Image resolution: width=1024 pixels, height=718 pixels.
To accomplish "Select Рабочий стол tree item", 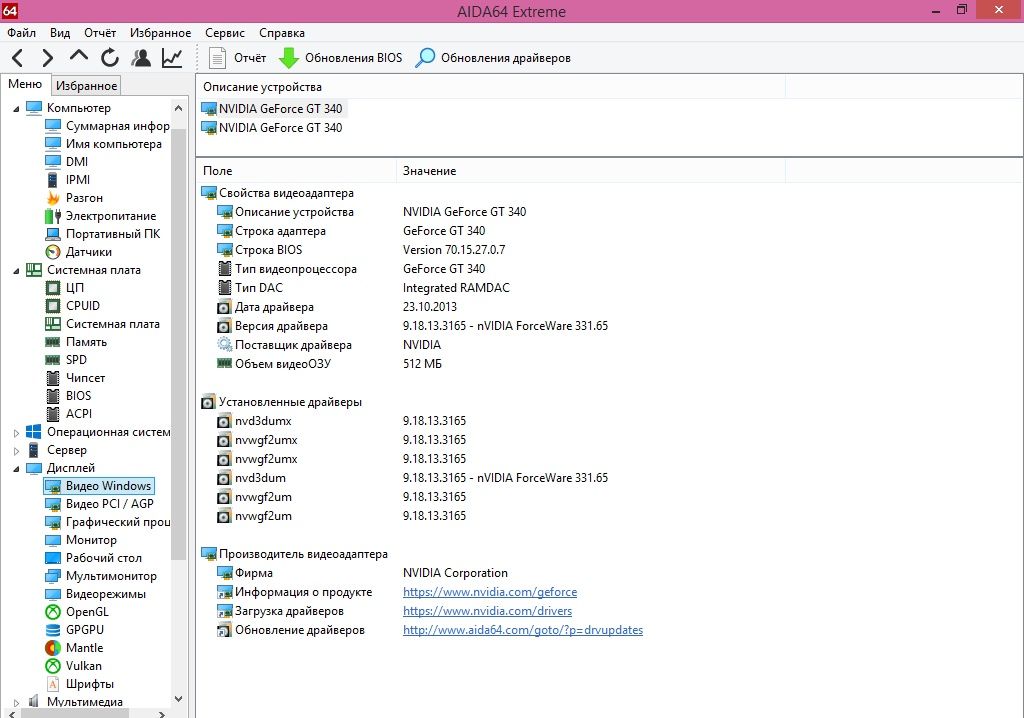I will click(x=93, y=558).
